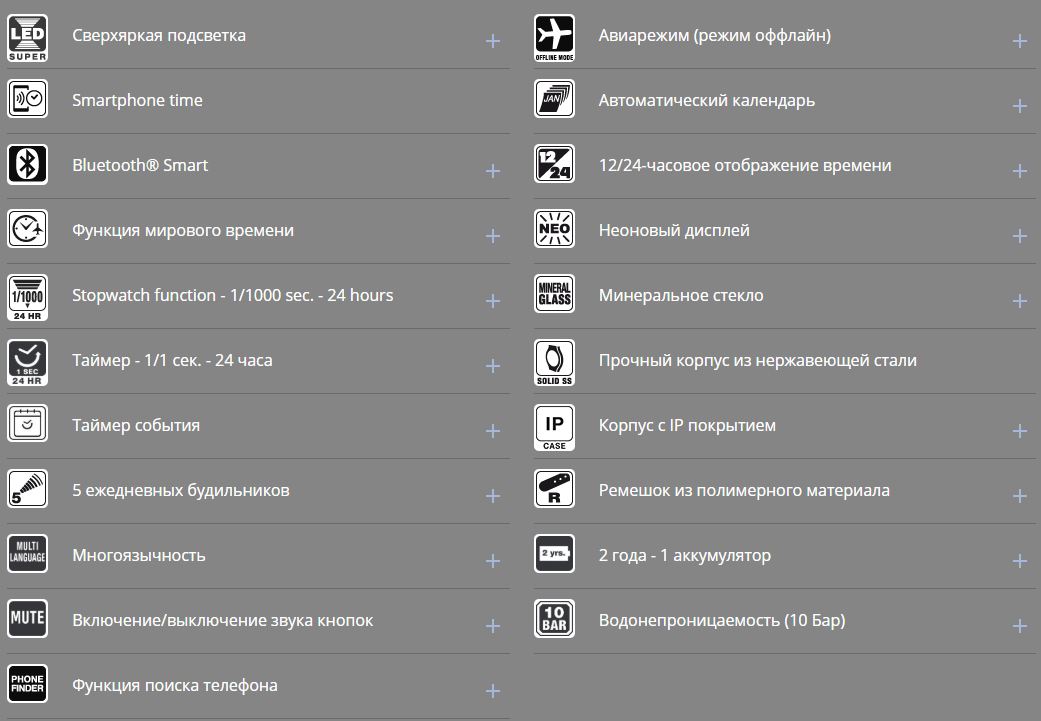Click the IP Case coating icon
This screenshot has height=721, width=1041.
pyautogui.click(x=554, y=426)
